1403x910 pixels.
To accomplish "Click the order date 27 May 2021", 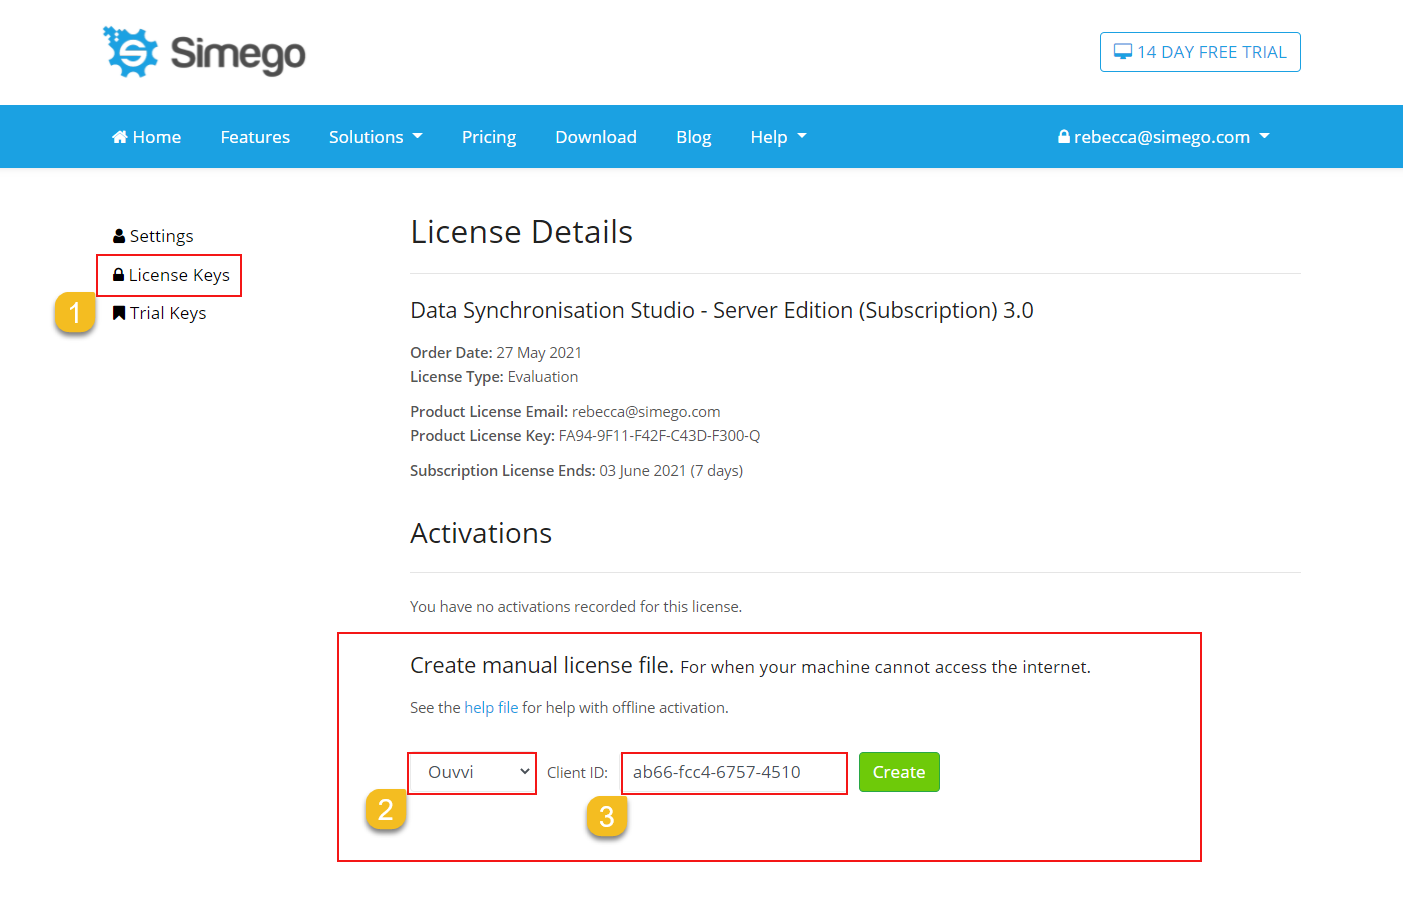I will tap(539, 353).
